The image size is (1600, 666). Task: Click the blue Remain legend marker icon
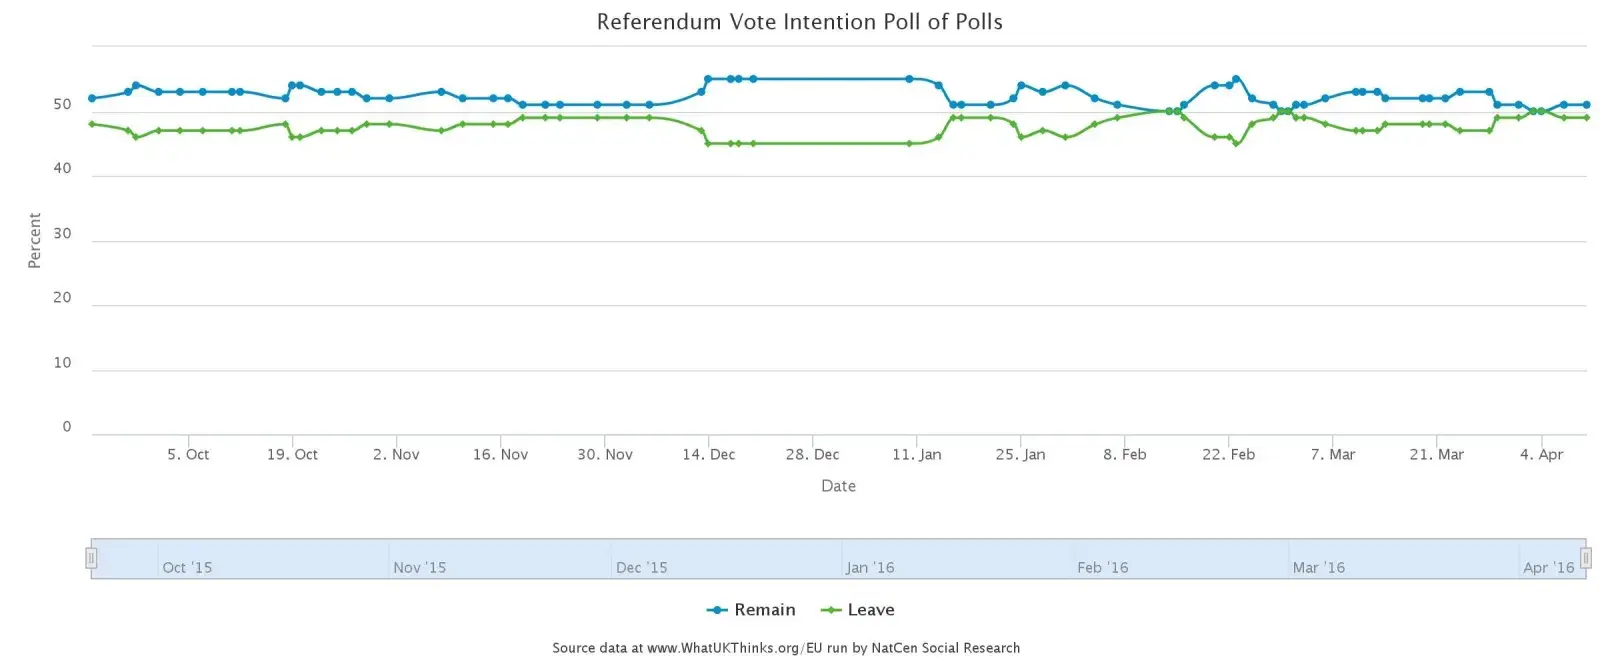coord(717,610)
